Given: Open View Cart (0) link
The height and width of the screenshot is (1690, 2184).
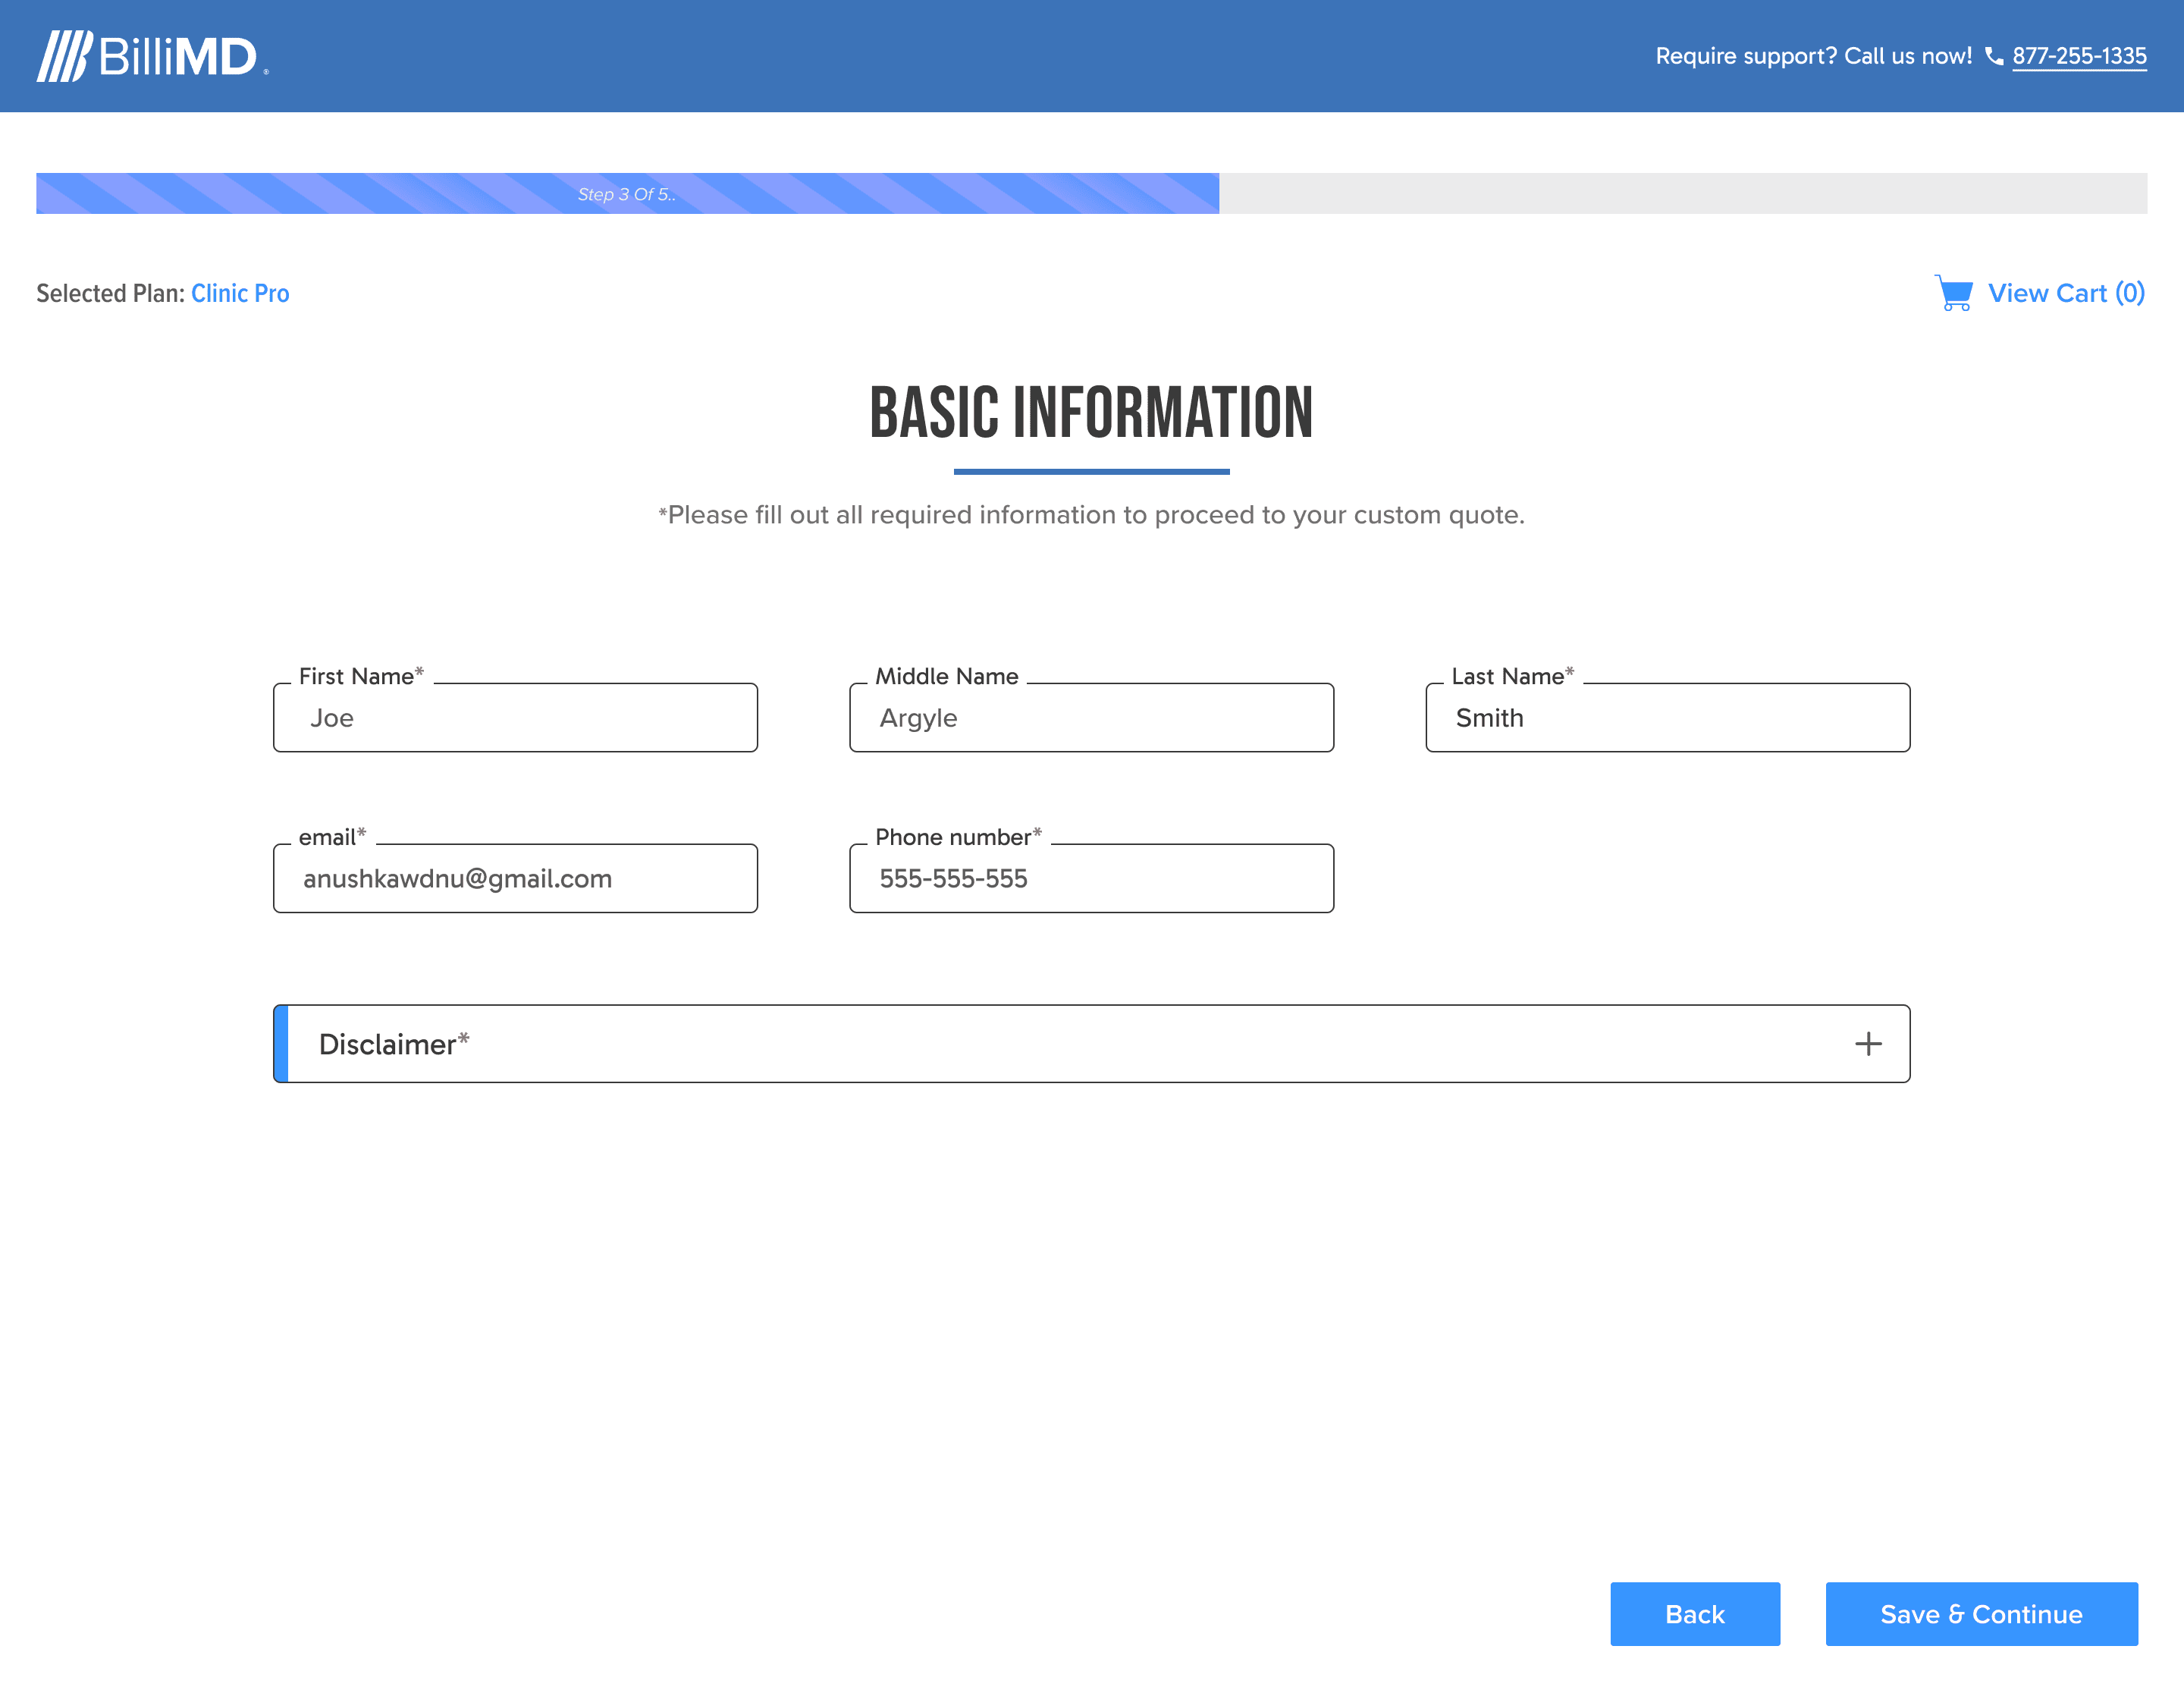Looking at the screenshot, I should pyautogui.click(x=2065, y=293).
